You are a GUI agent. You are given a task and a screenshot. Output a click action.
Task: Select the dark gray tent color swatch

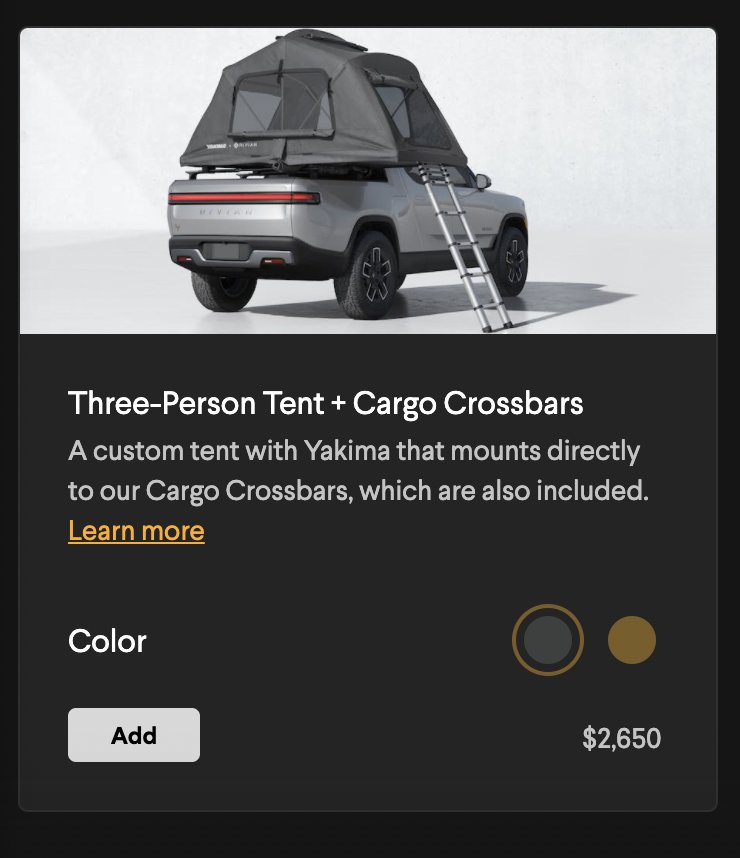click(x=547, y=640)
